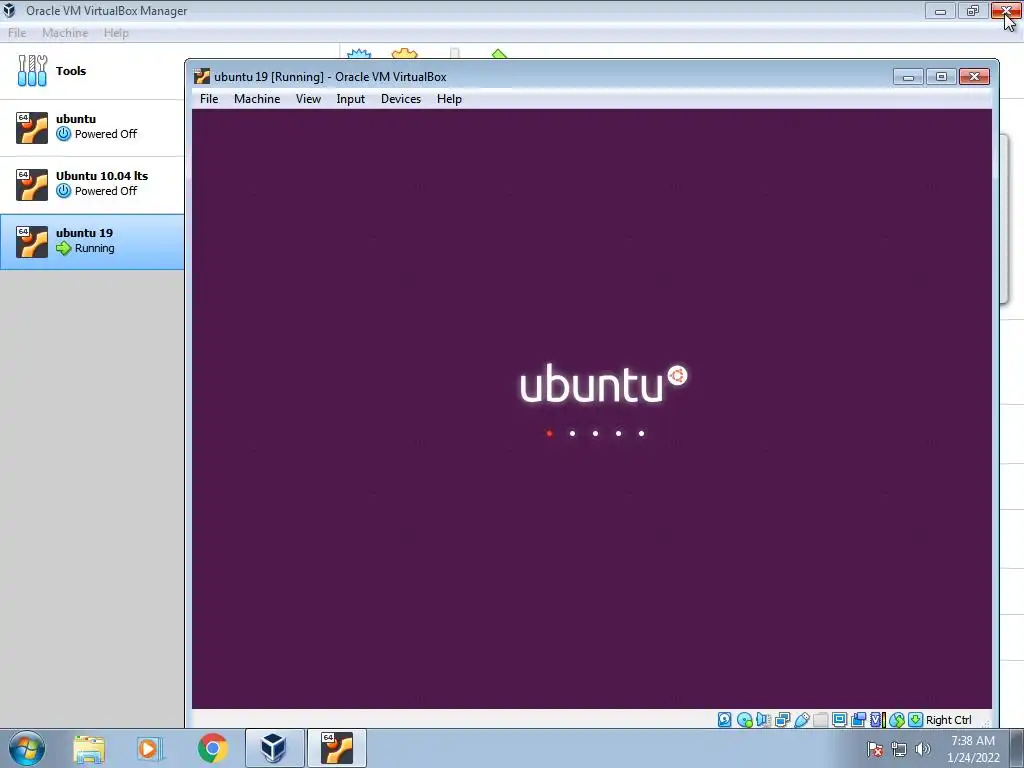Click the Tools wrench icon in Manager
The width and height of the screenshot is (1024, 768).
32,71
